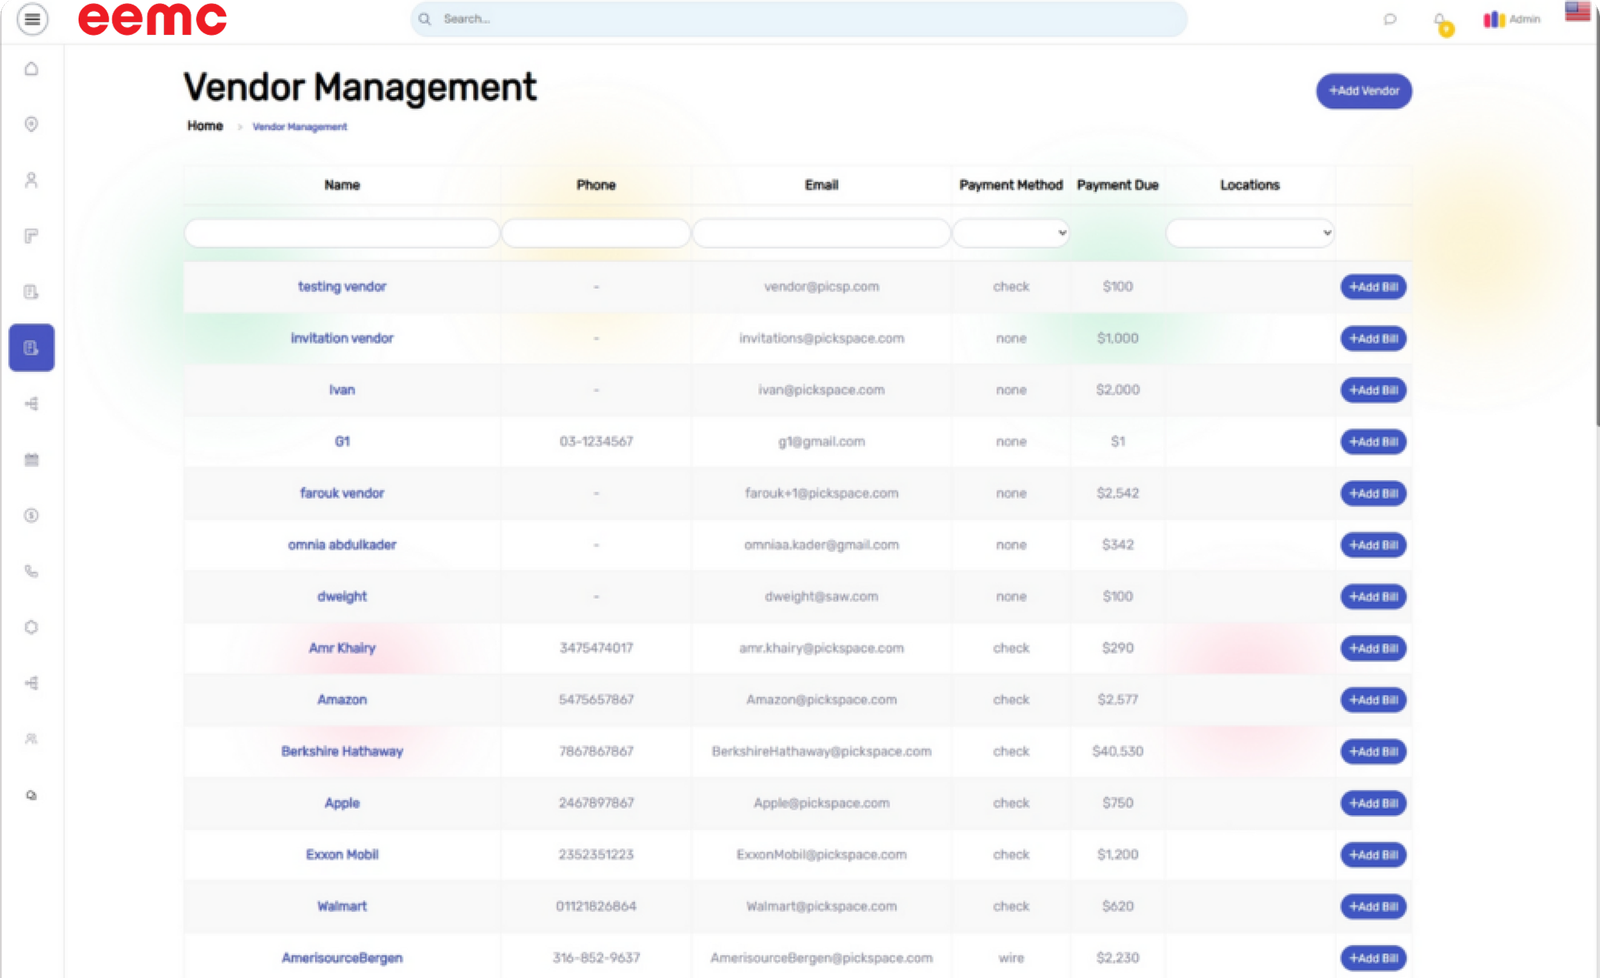The image size is (1600, 978).
Task: Select the user profile sidebar icon
Action: 32,180
